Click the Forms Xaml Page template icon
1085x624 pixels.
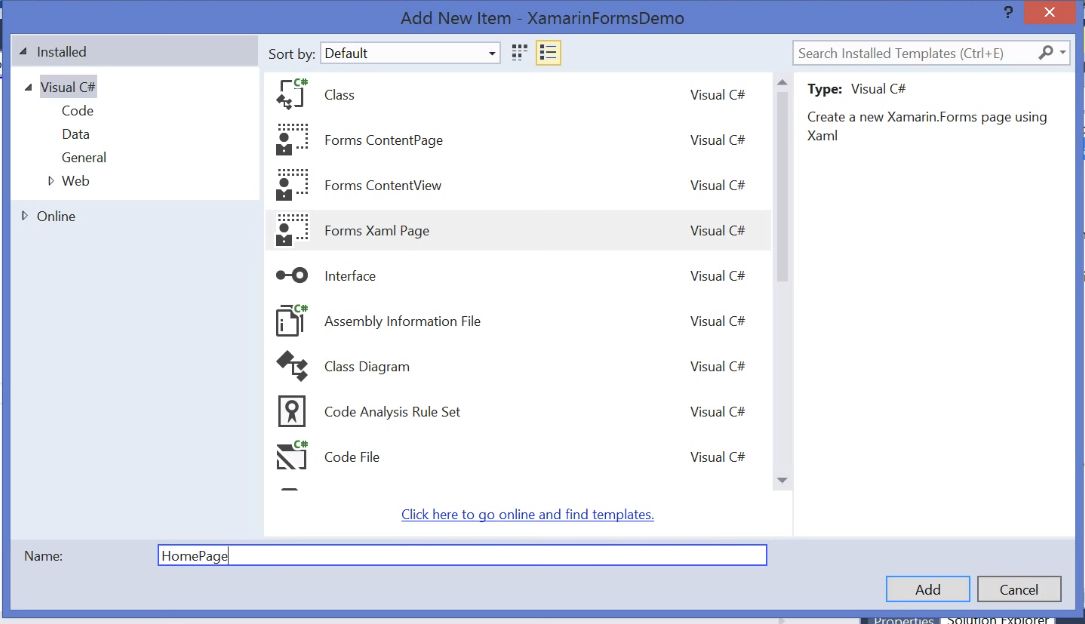tap(291, 230)
